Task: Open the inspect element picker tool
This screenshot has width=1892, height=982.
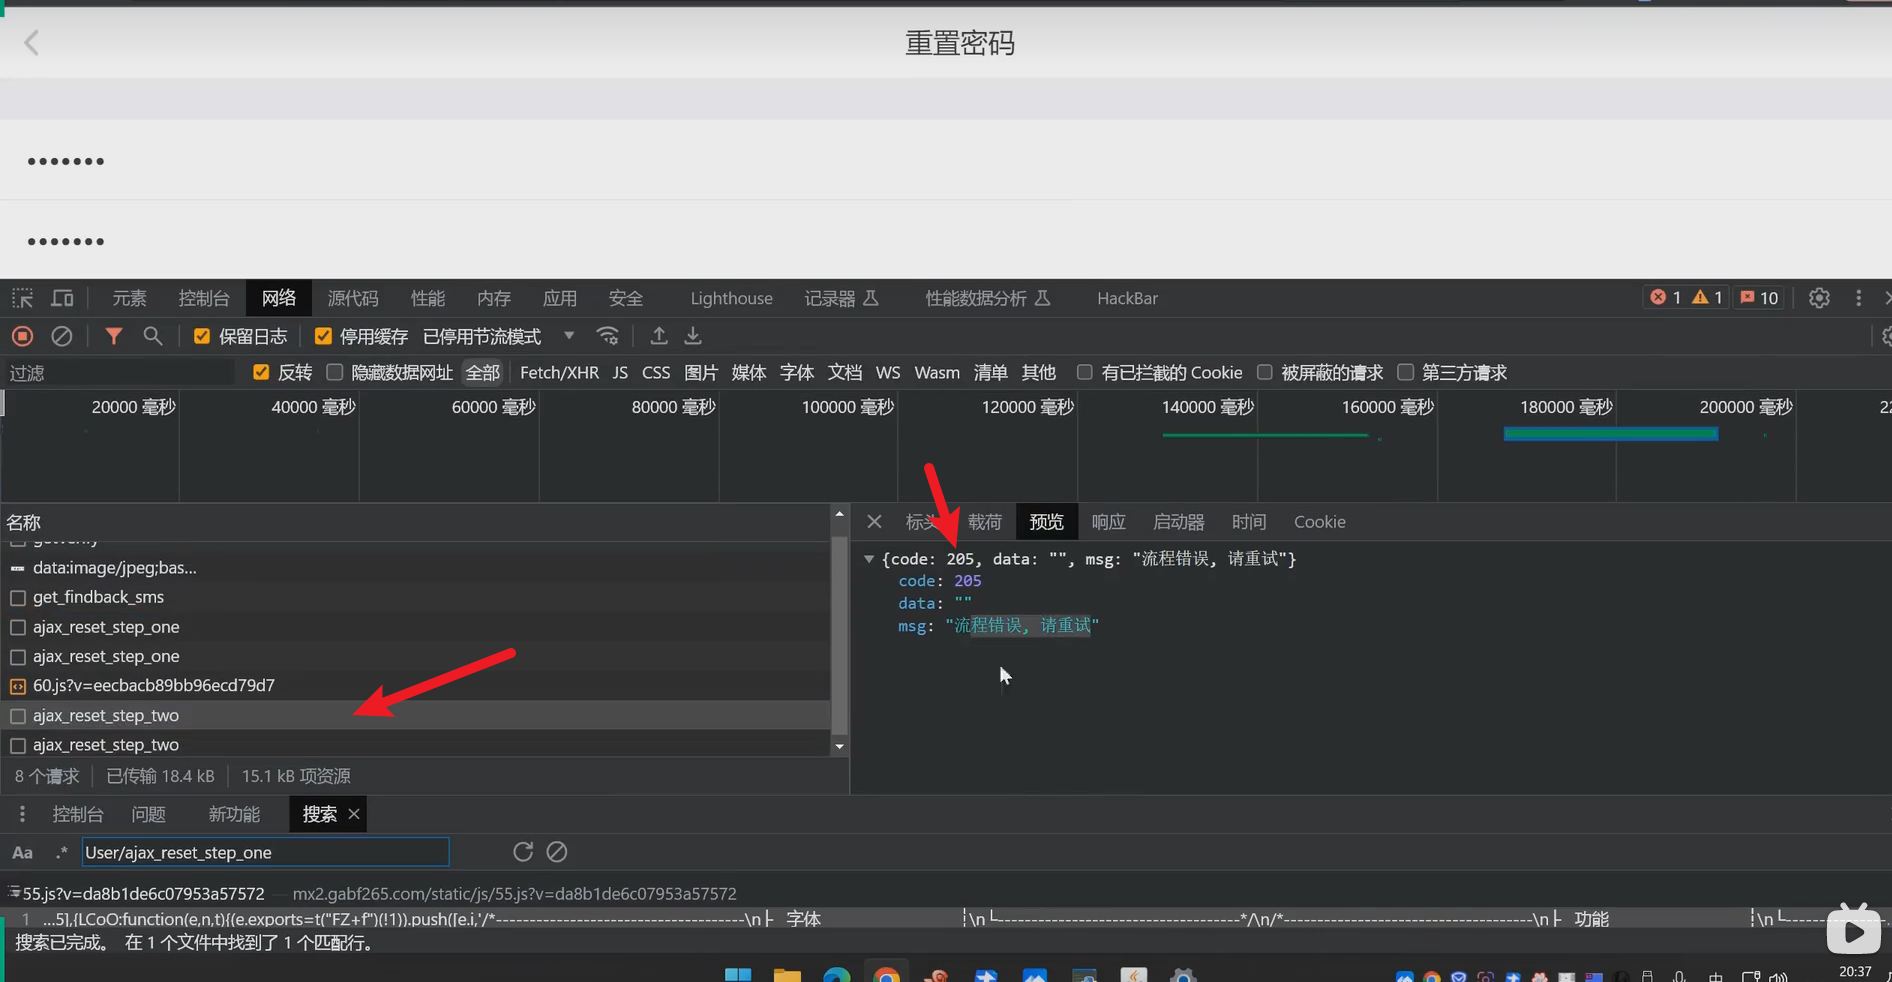Action: pyautogui.click(x=22, y=298)
